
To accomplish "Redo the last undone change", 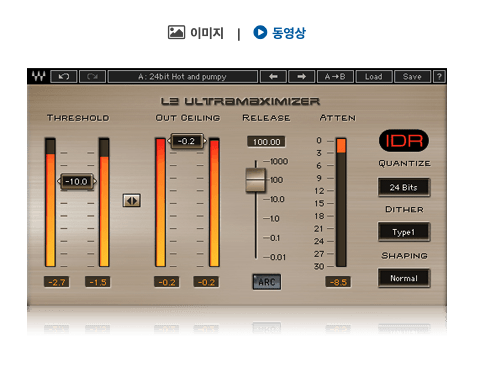I will [92, 77].
